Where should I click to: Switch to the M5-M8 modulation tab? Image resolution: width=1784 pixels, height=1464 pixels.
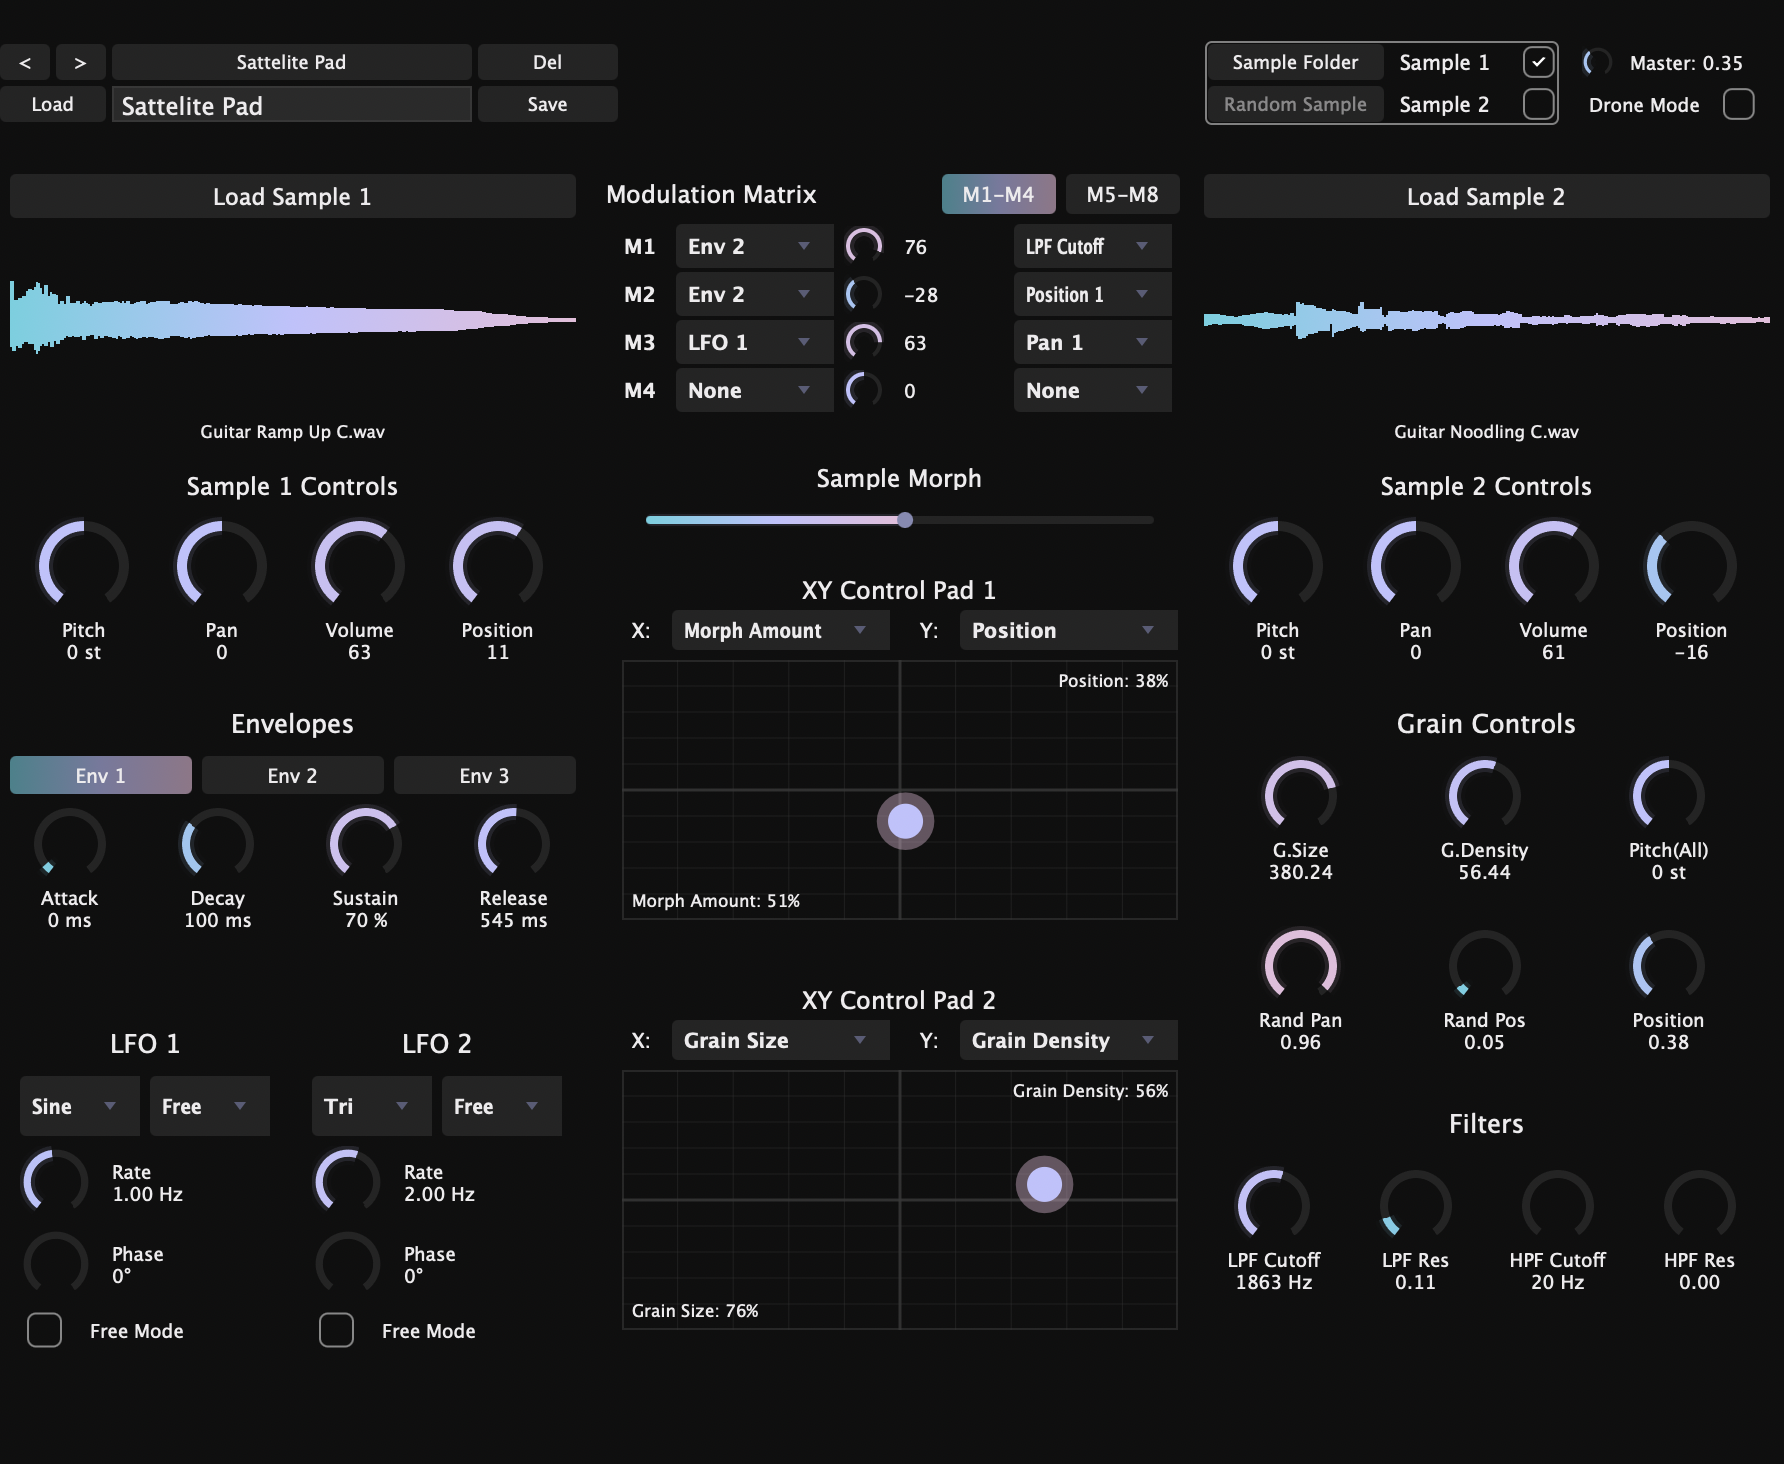1123,193
